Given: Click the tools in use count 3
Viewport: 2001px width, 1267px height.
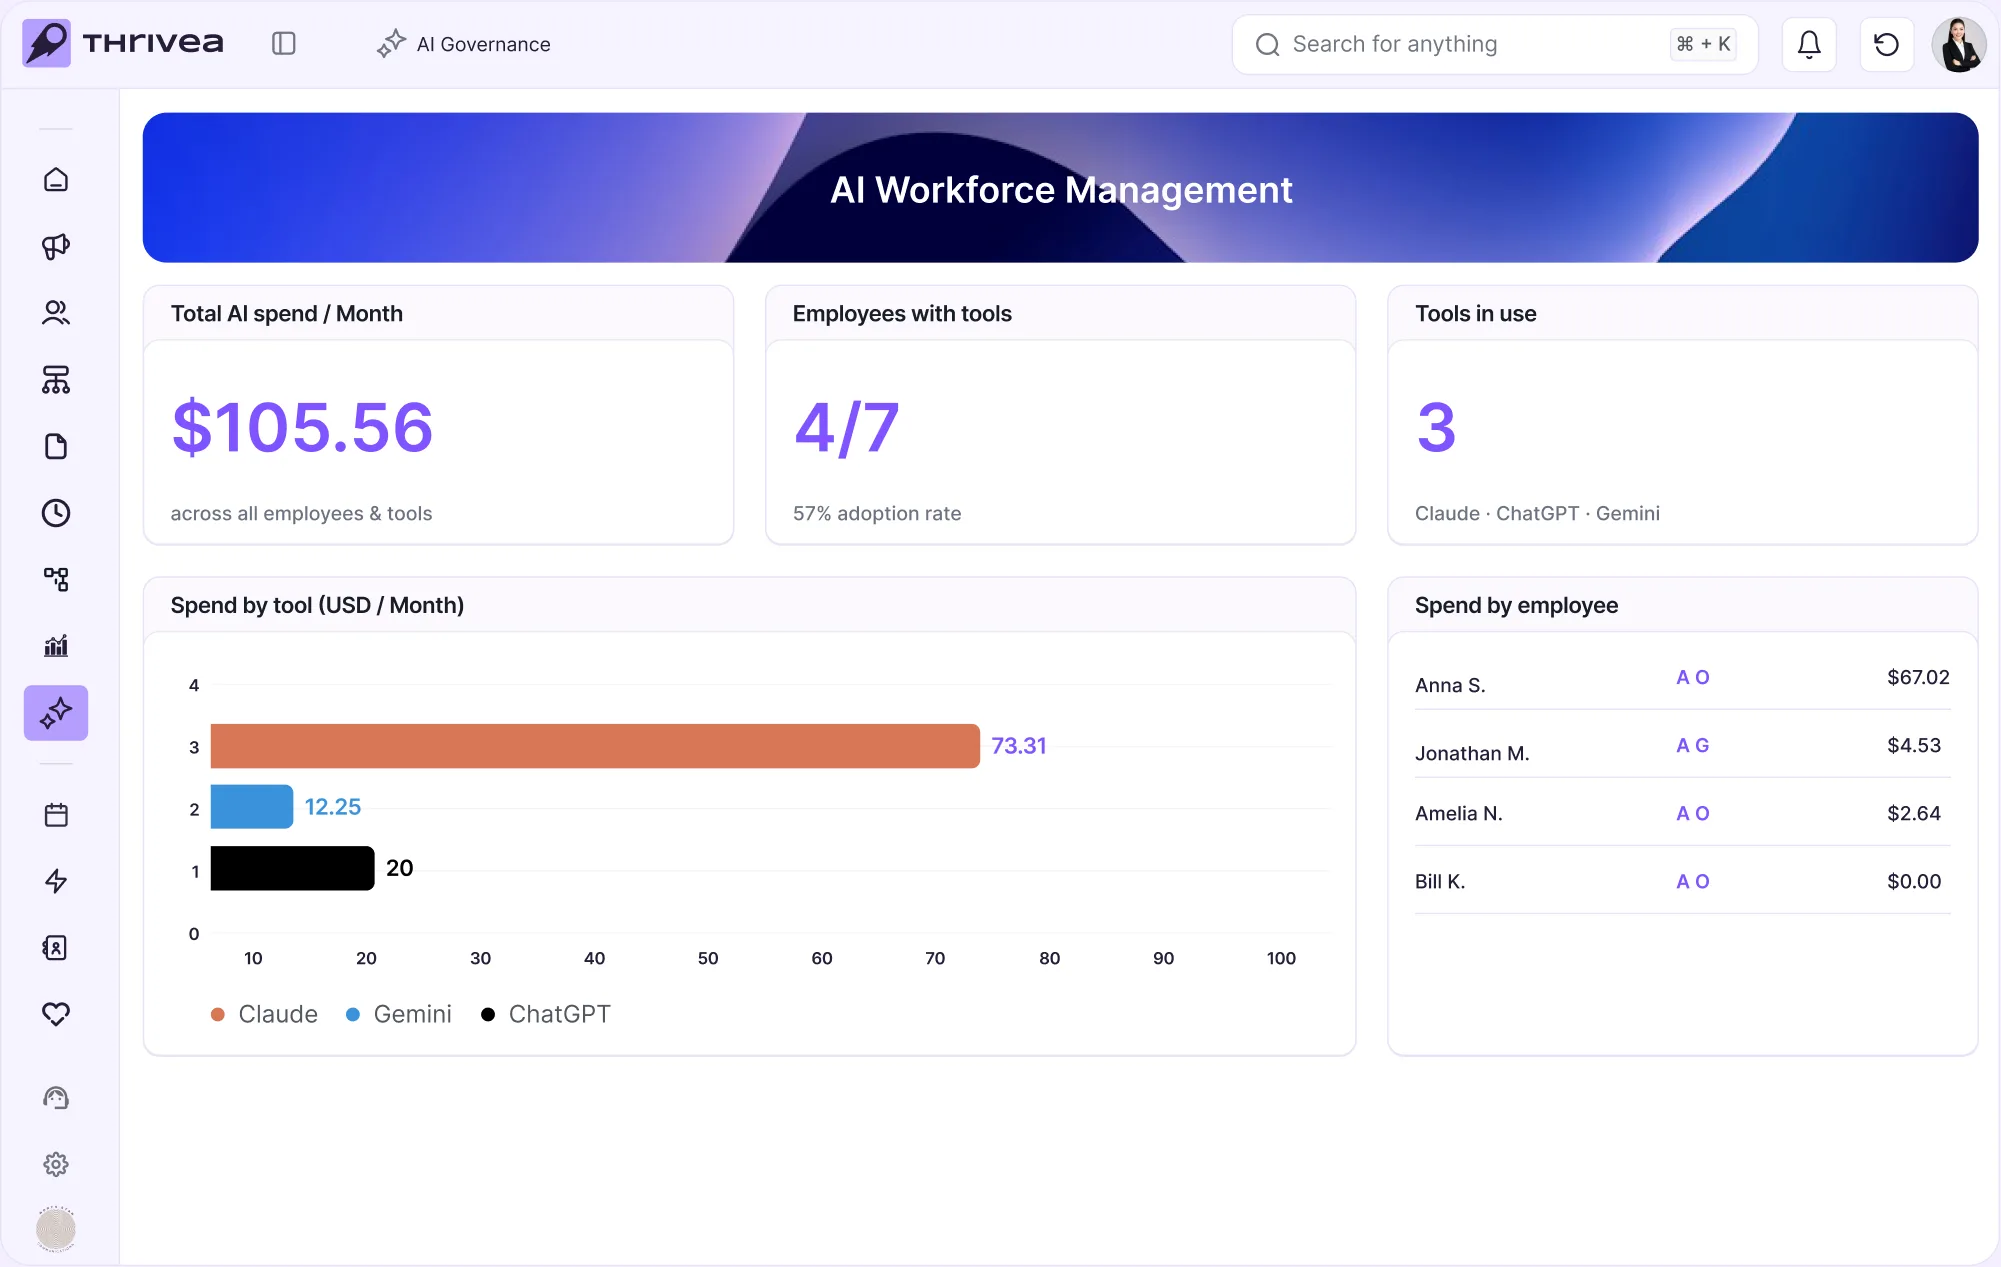Looking at the screenshot, I should [1436, 427].
